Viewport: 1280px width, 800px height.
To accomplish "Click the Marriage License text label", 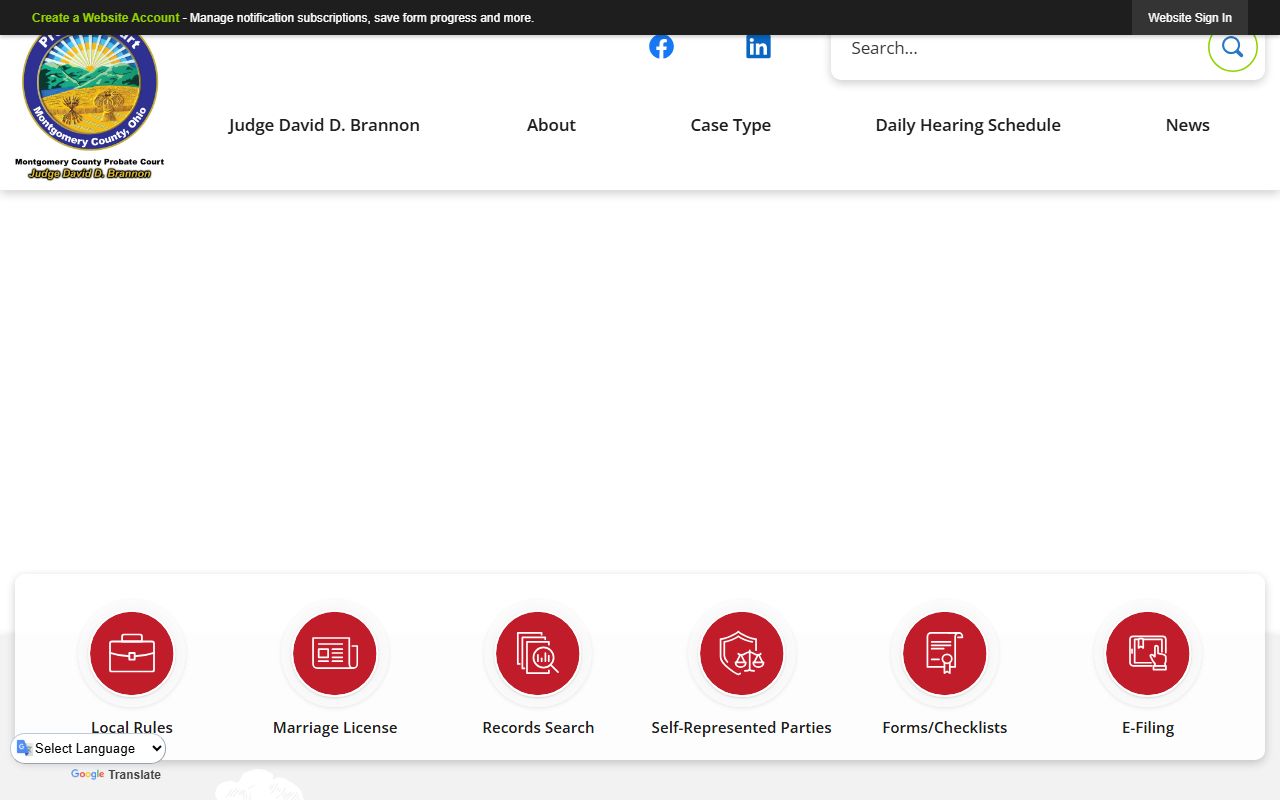I will 335,728.
